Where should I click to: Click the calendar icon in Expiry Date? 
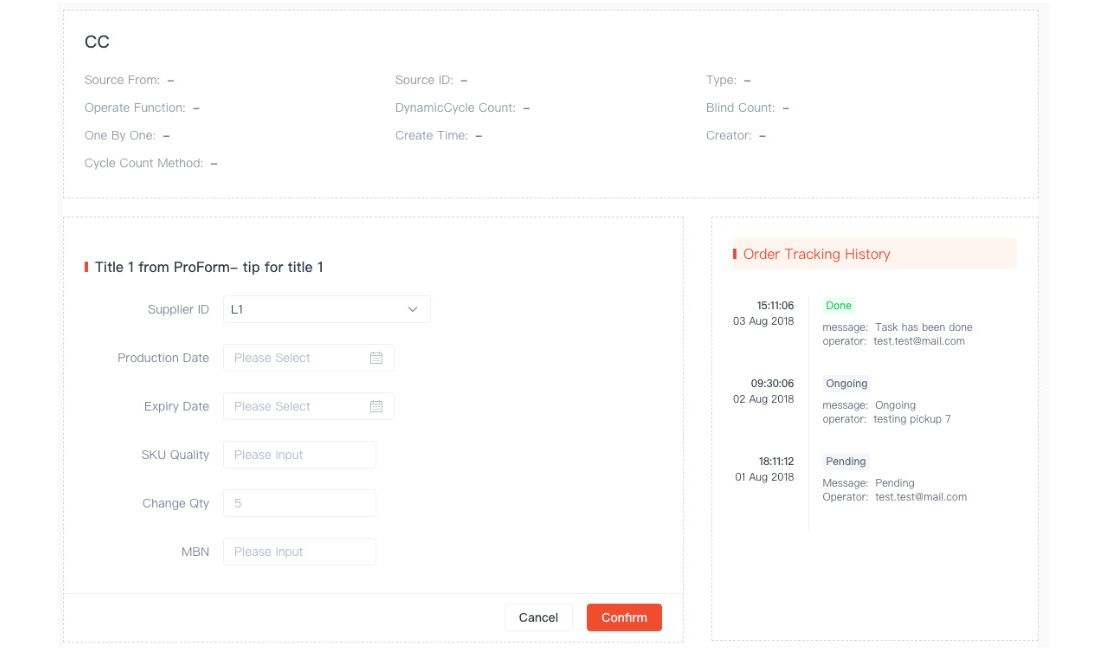tap(376, 407)
